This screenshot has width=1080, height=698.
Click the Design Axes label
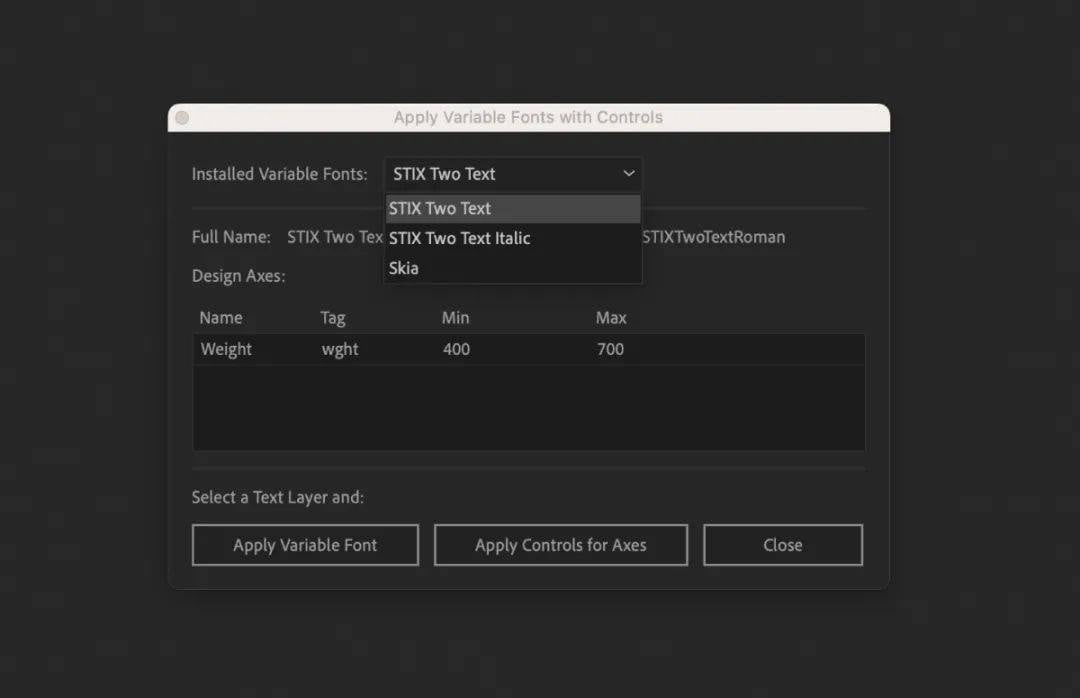coord(238,276)
